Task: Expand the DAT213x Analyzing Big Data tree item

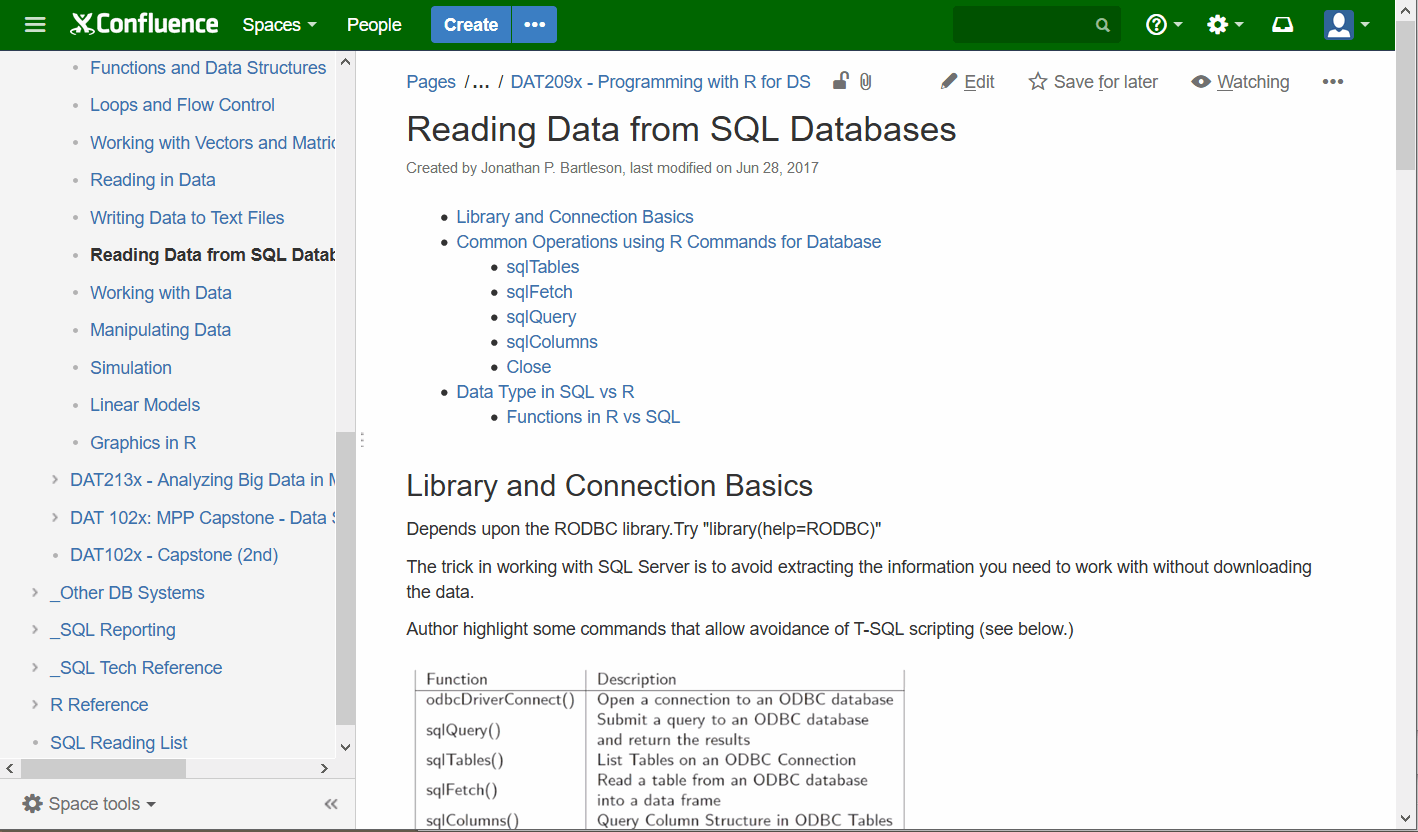Action: [55, 480]
